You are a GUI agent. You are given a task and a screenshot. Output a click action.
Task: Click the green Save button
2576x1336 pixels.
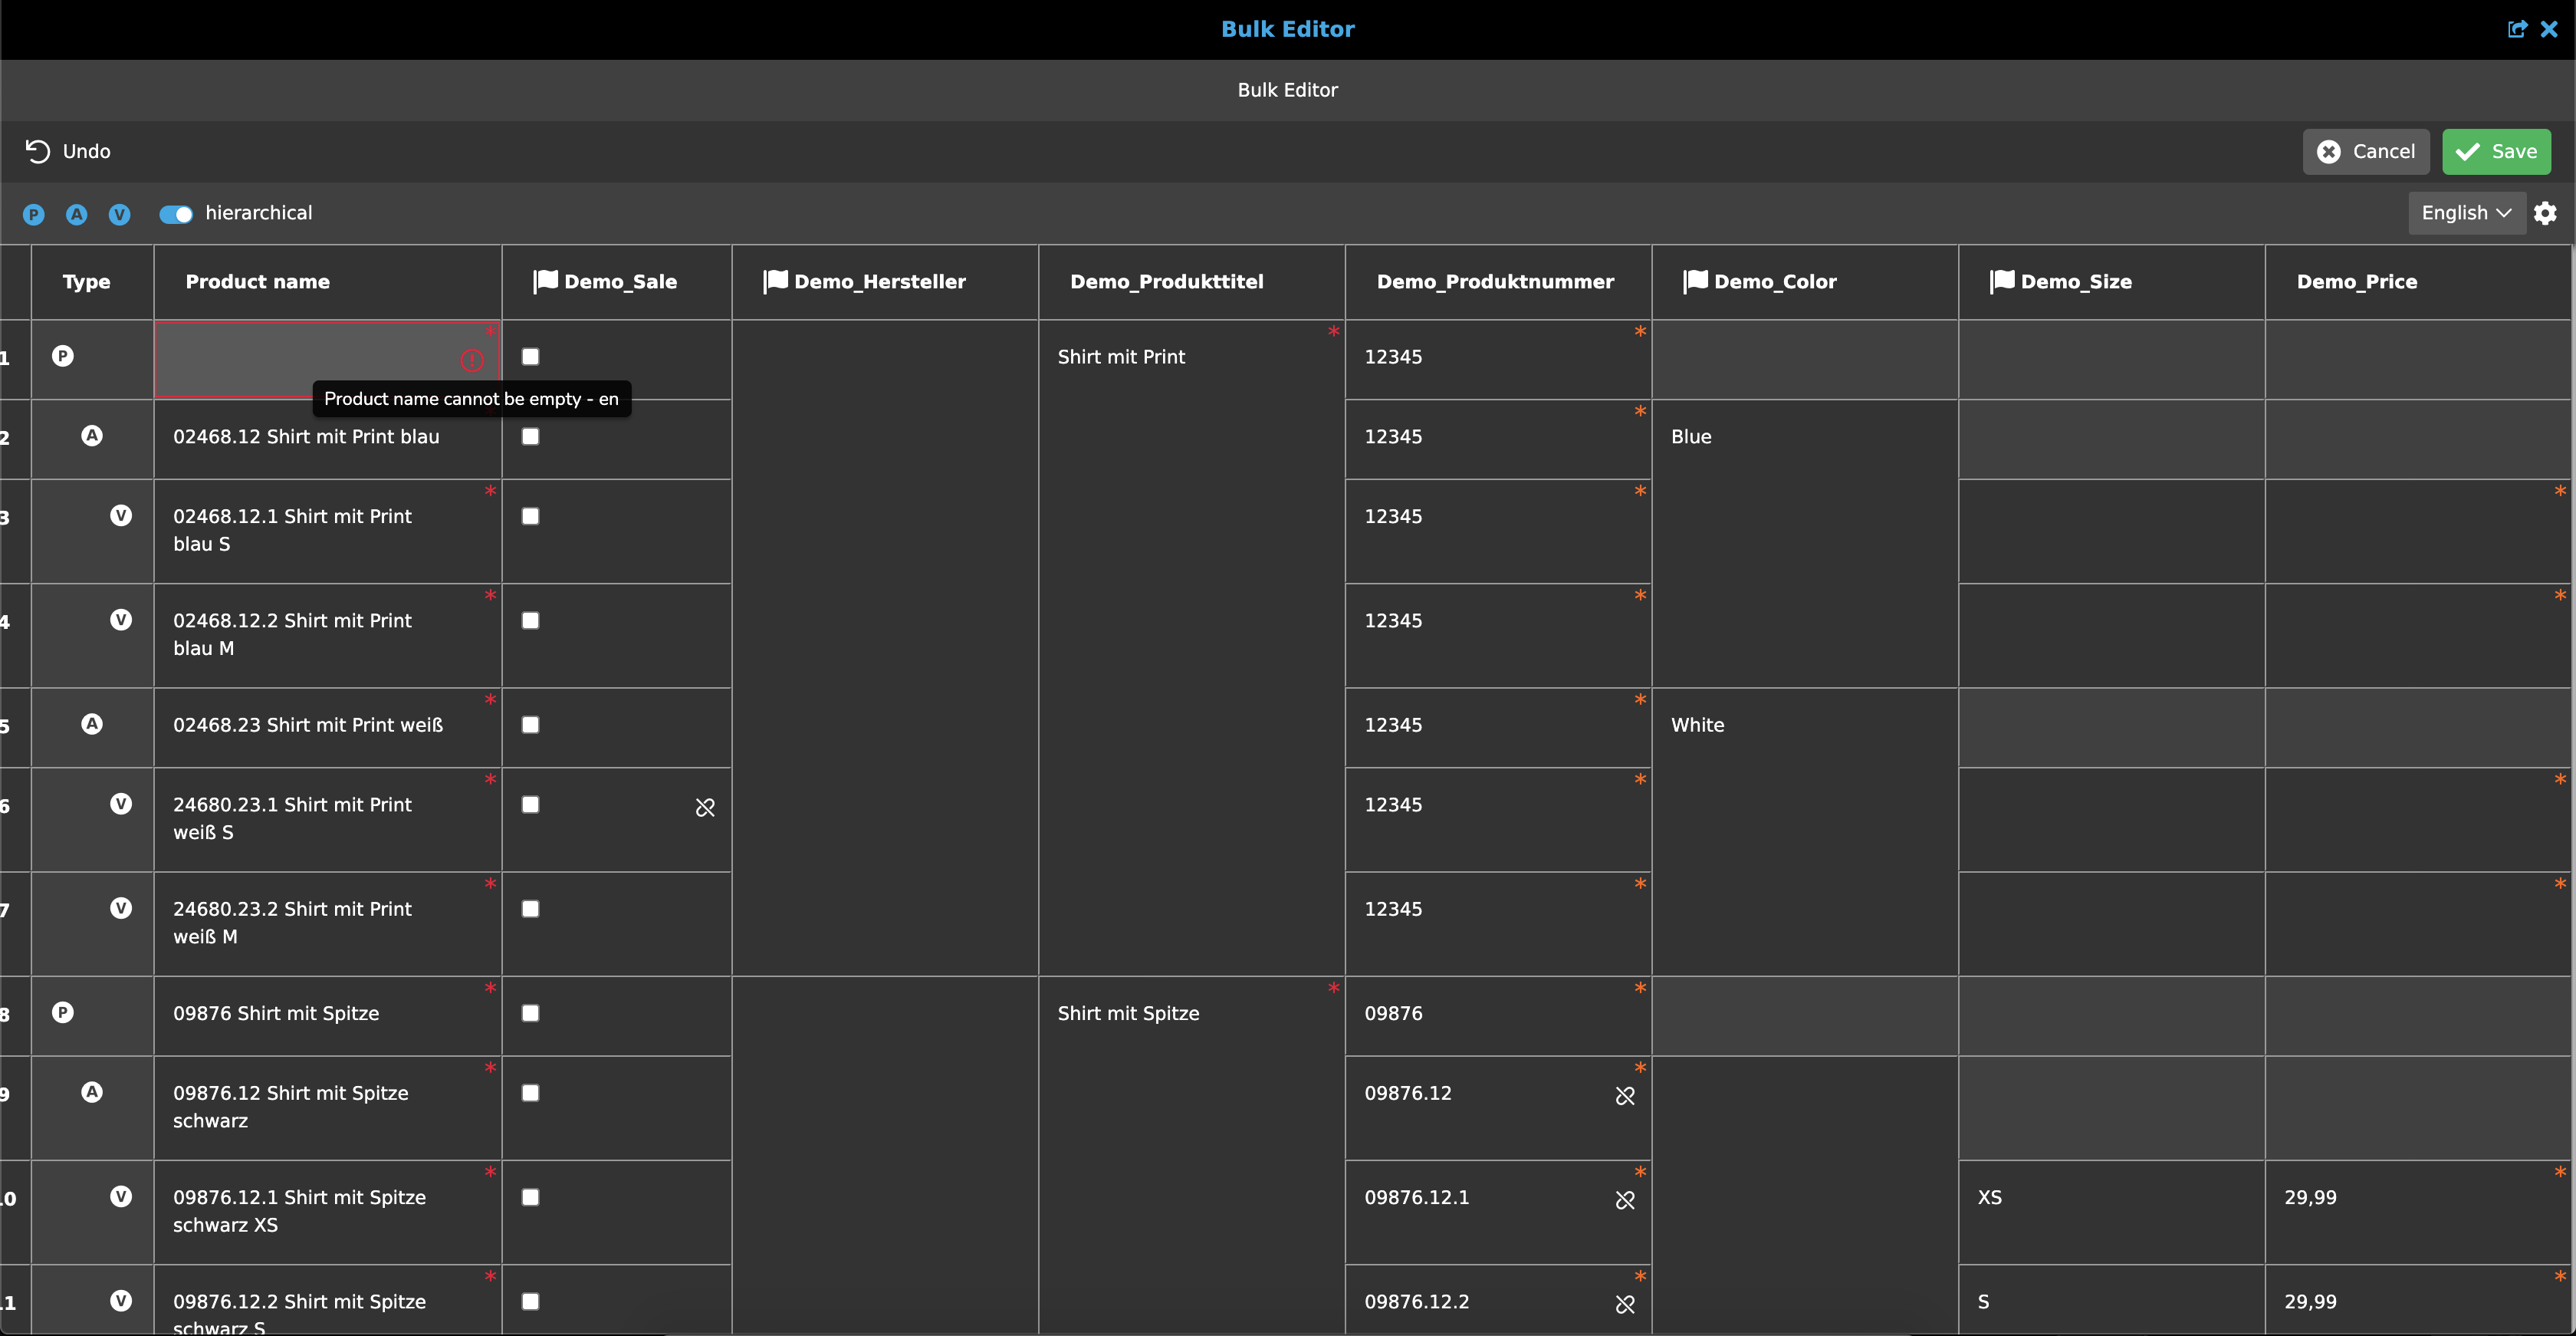[2496, 152]
